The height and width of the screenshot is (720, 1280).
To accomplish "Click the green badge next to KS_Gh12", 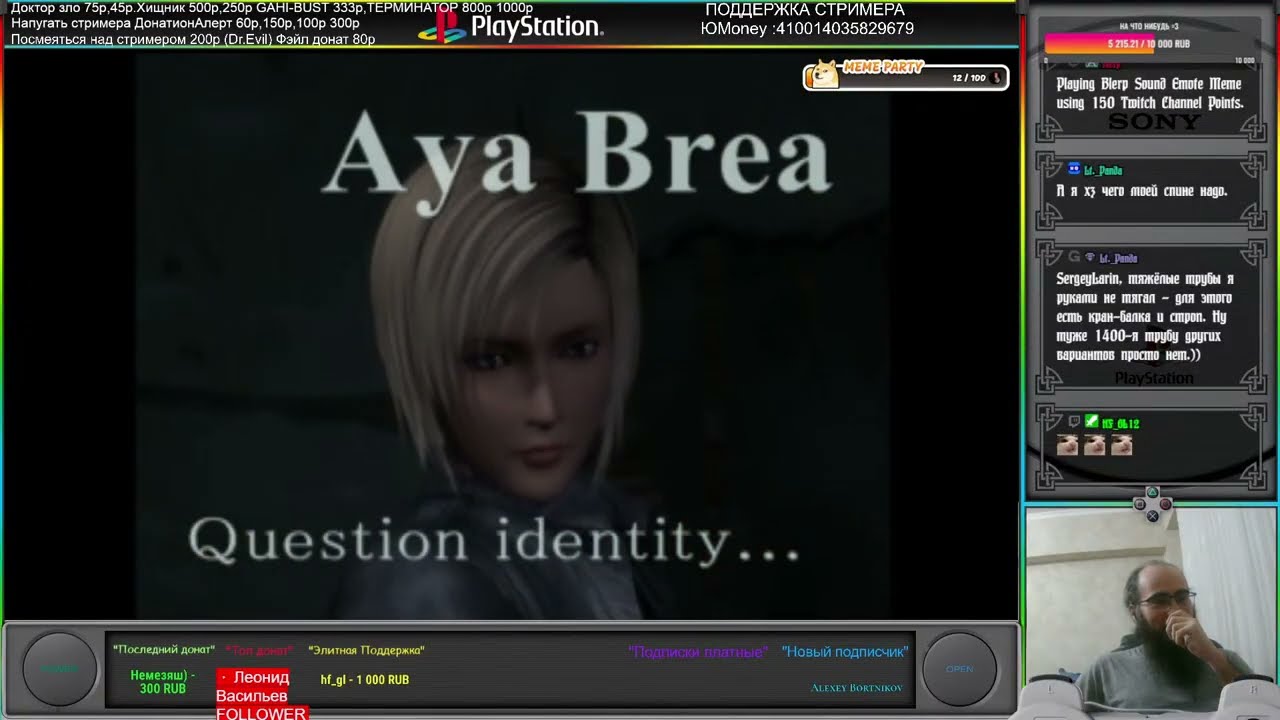I will click(1092, 422).
